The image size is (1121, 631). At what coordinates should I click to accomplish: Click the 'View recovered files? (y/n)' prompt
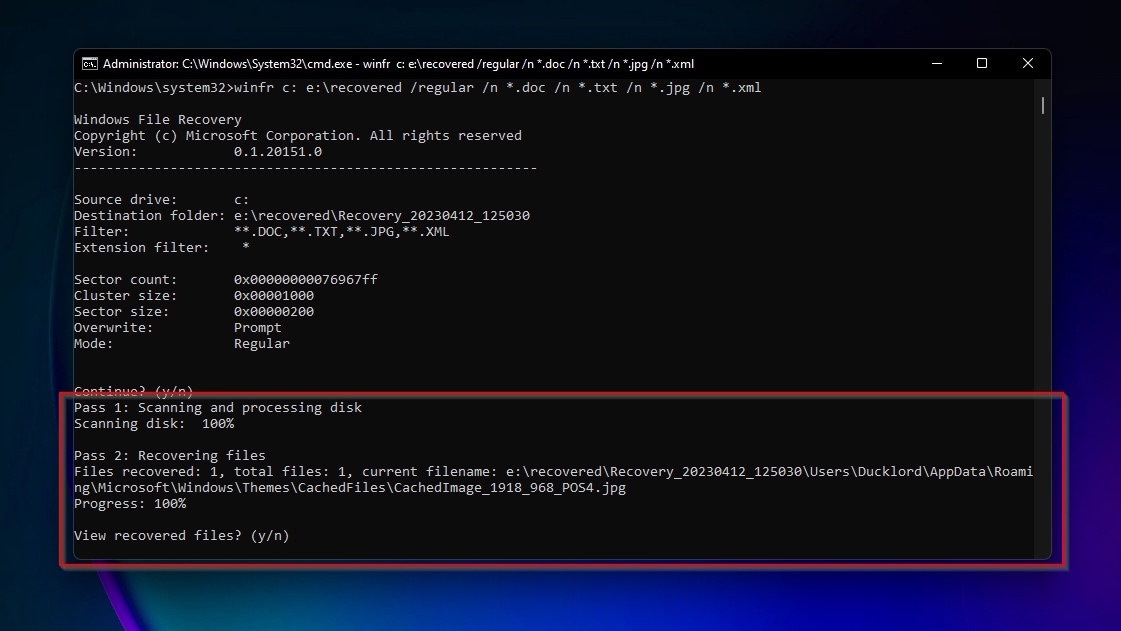click(x=182, y=536)
